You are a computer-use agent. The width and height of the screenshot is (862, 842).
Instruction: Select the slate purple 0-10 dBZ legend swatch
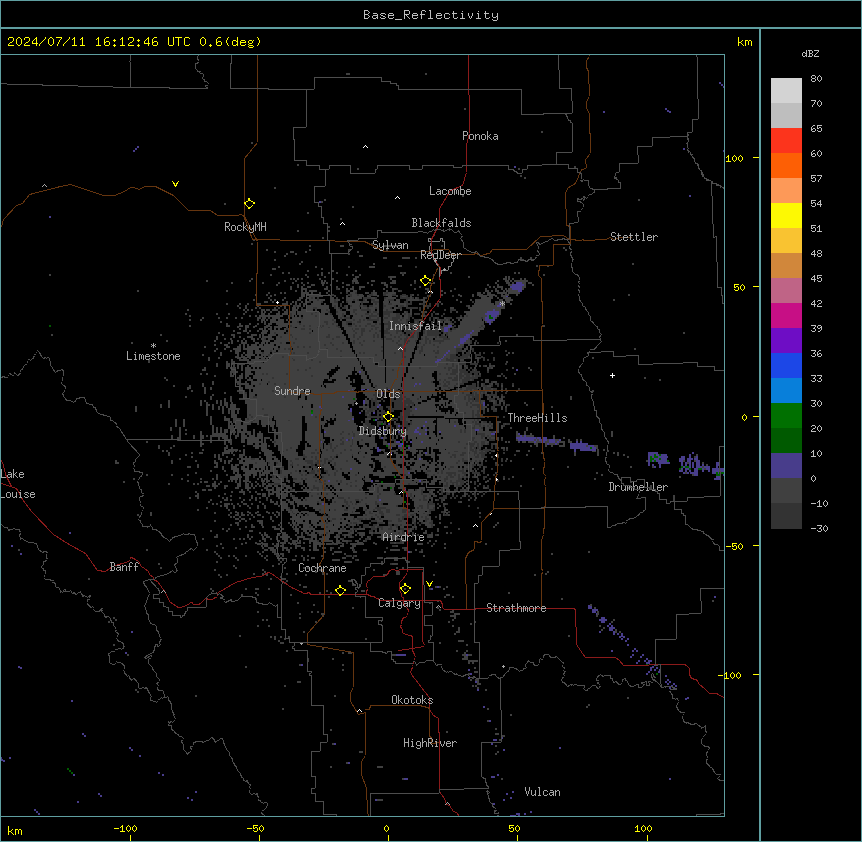(x=786, y=466)
